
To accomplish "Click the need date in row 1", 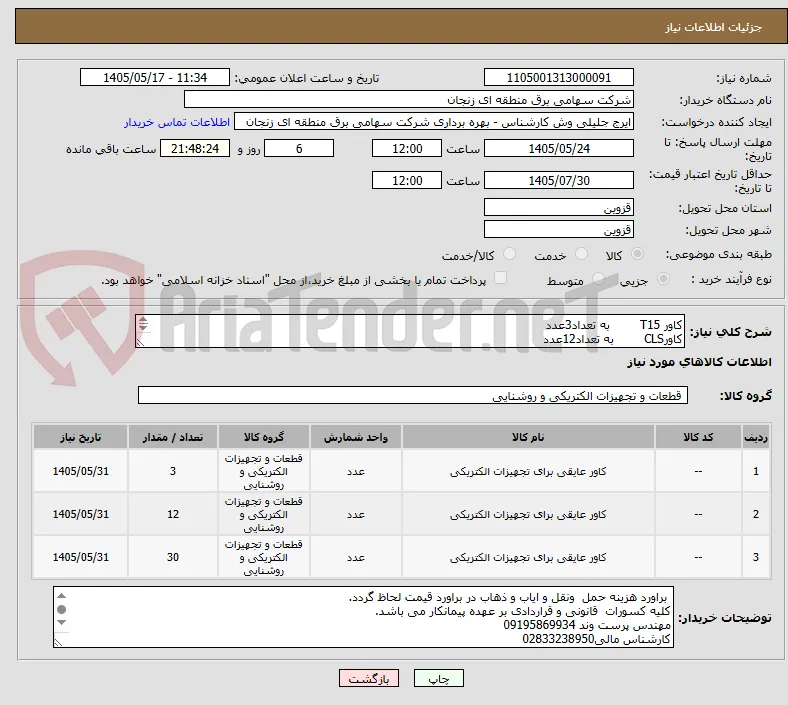I will click(80, 471).
